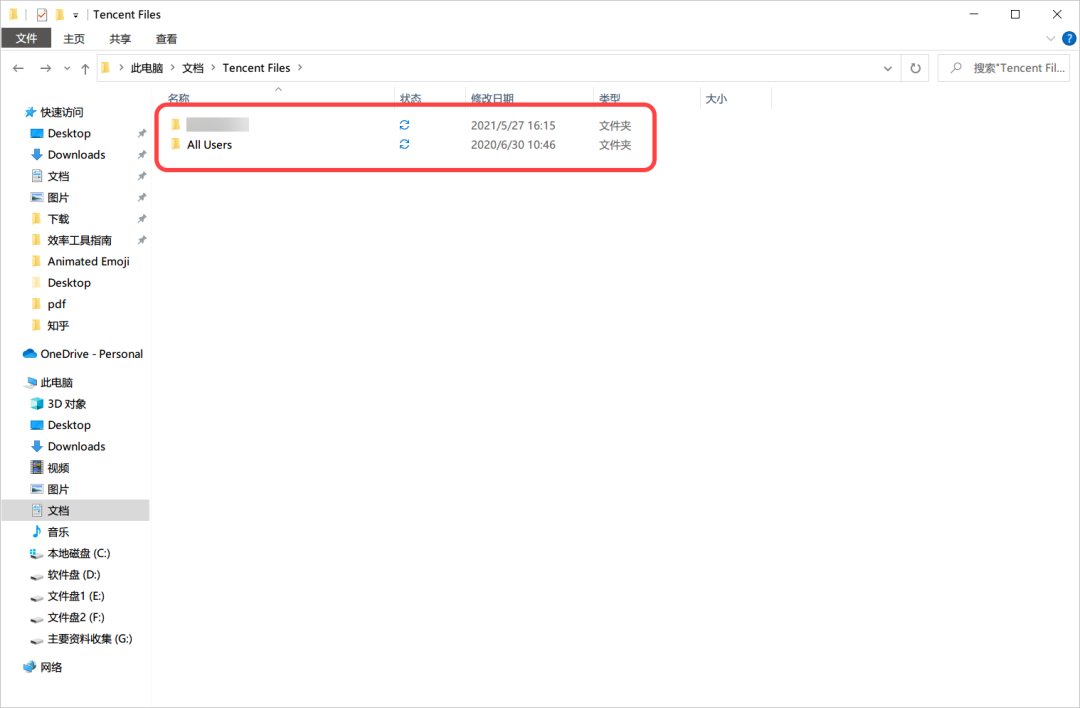The width and height of the screenshot is (1080, 708).
Task: Select the All Users folder
Action: pyautogui.click(x=209, y=145)
